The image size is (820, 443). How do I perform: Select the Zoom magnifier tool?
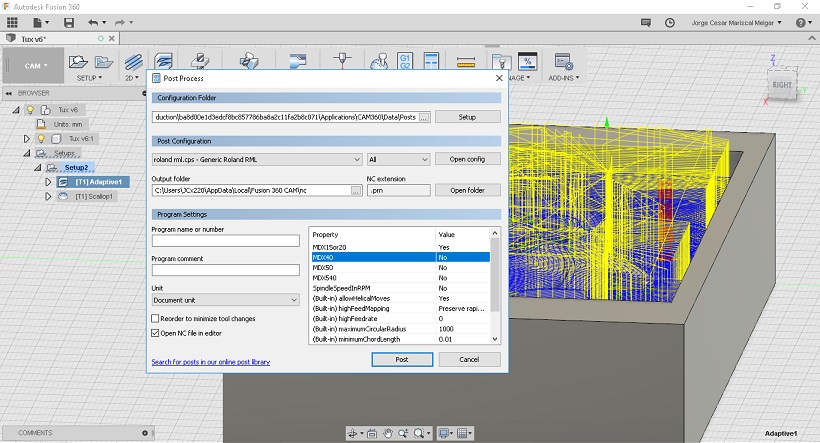(x=403, y=433)
